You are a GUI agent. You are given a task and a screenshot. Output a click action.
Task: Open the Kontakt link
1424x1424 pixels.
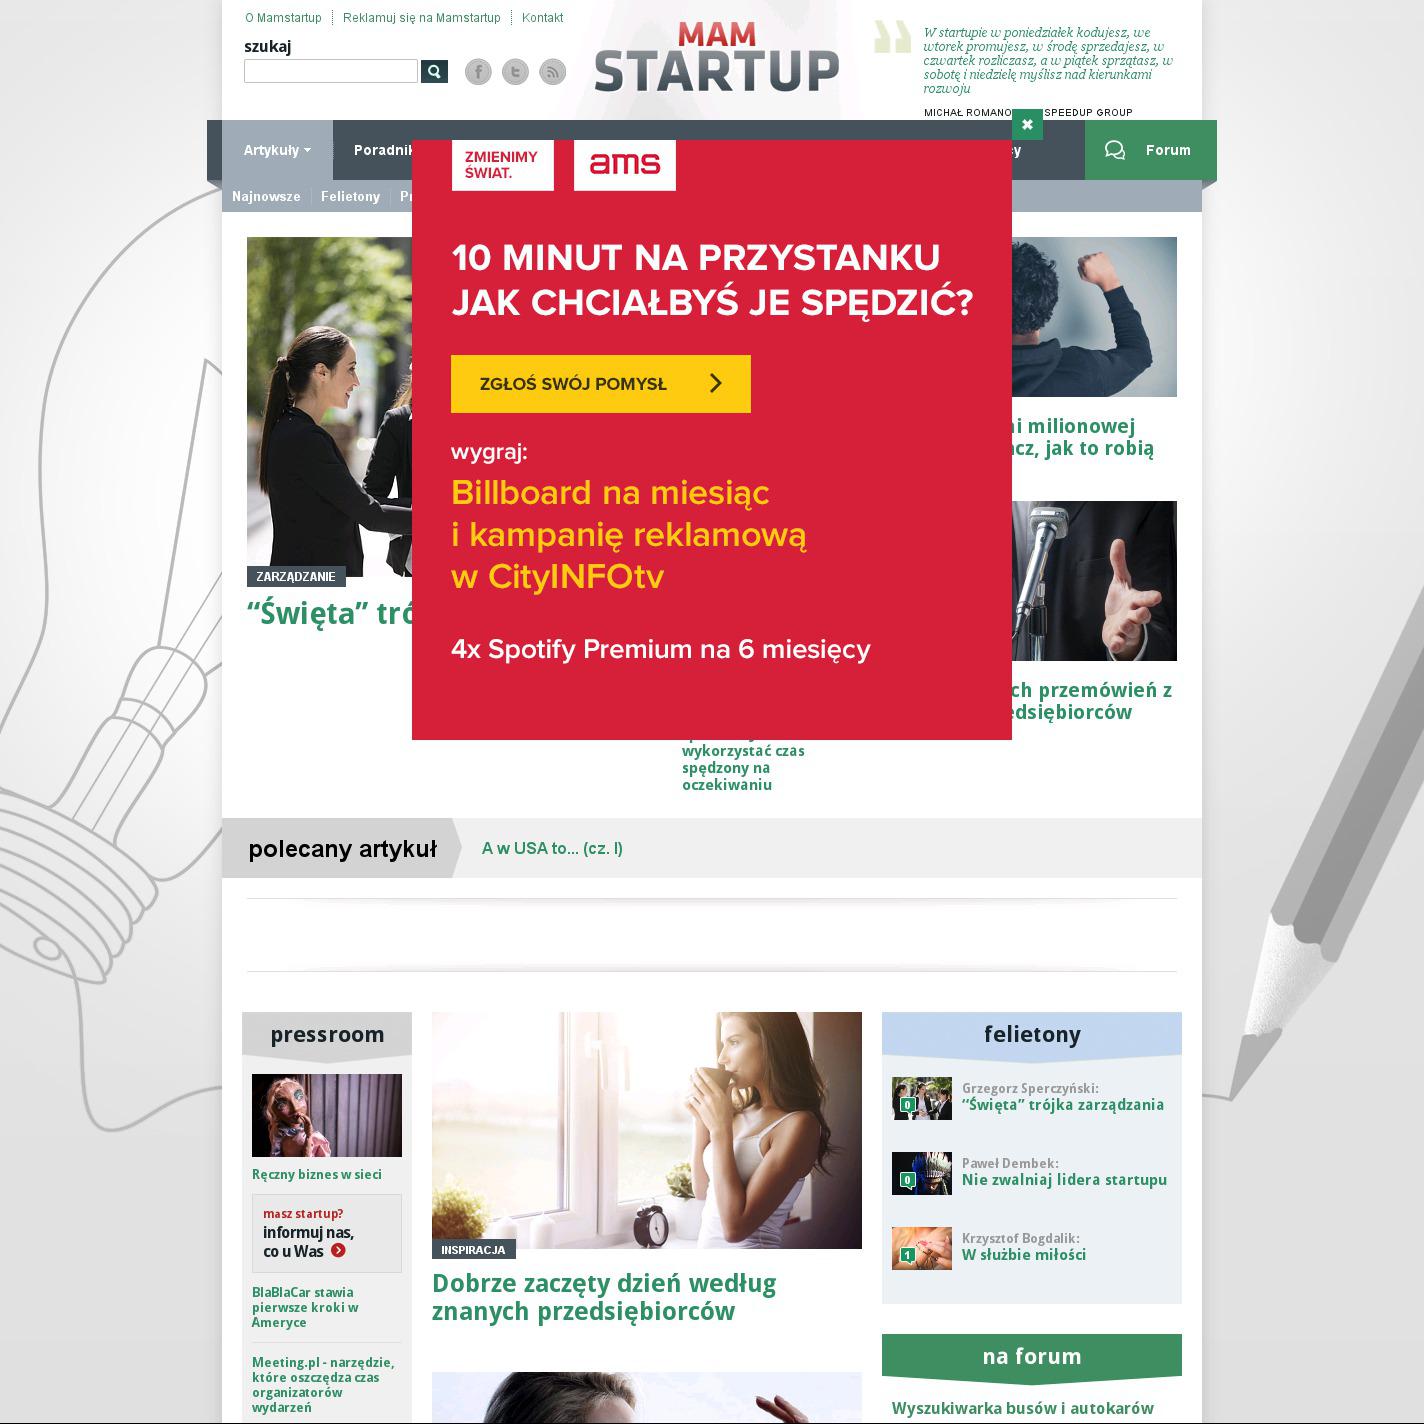[542, 18]
